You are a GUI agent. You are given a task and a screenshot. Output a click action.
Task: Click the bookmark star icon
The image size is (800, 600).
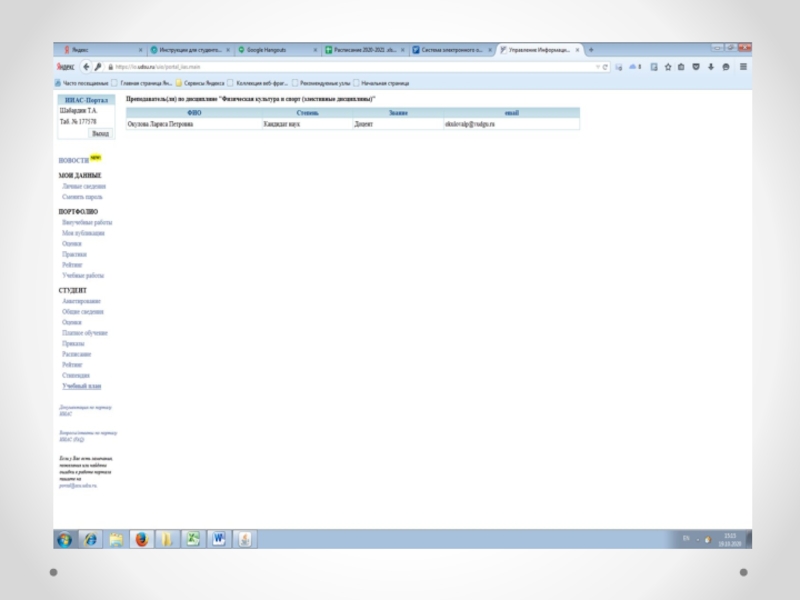[667, 67]
